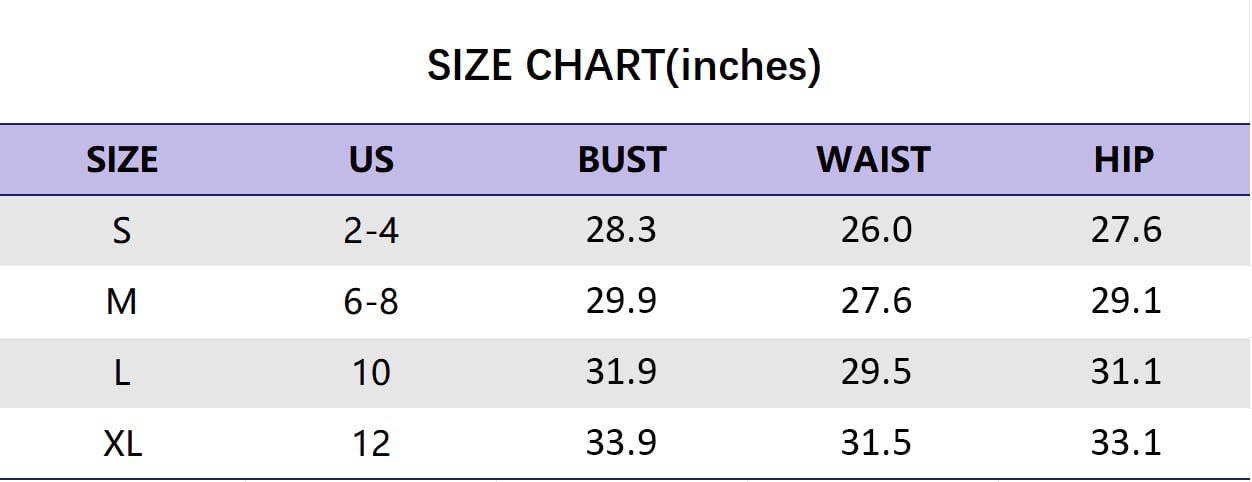
Task: Click waist value 26.0
Action: click(x=876, y=231)
